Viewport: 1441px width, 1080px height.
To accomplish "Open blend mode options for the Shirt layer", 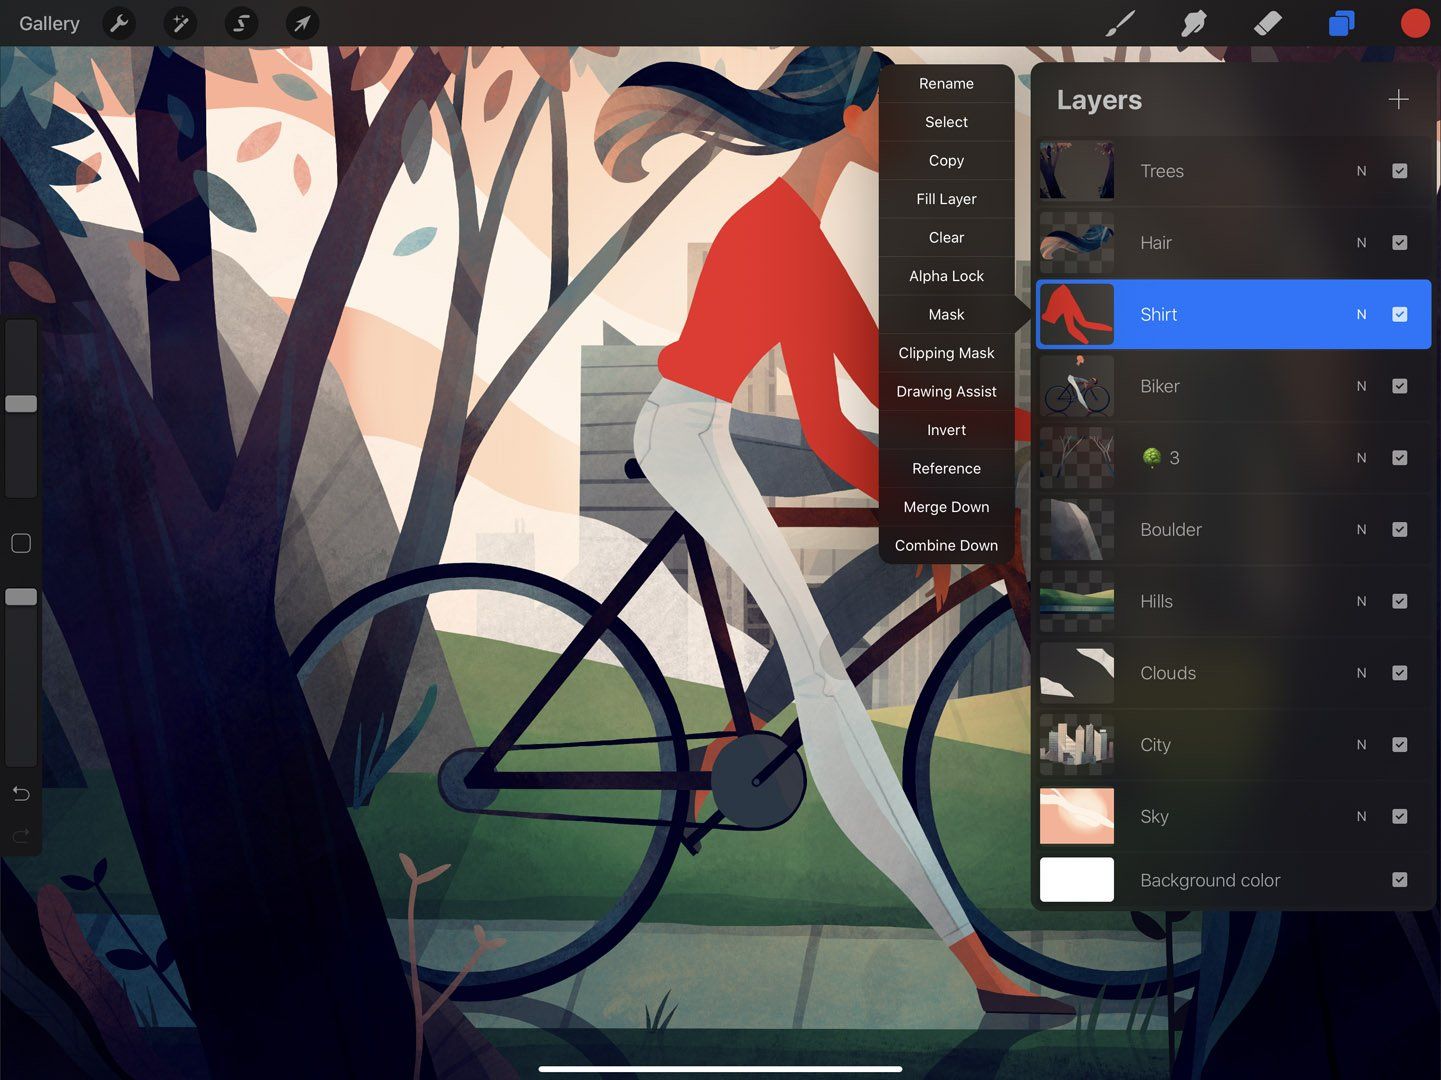I will pos(1361,314).
